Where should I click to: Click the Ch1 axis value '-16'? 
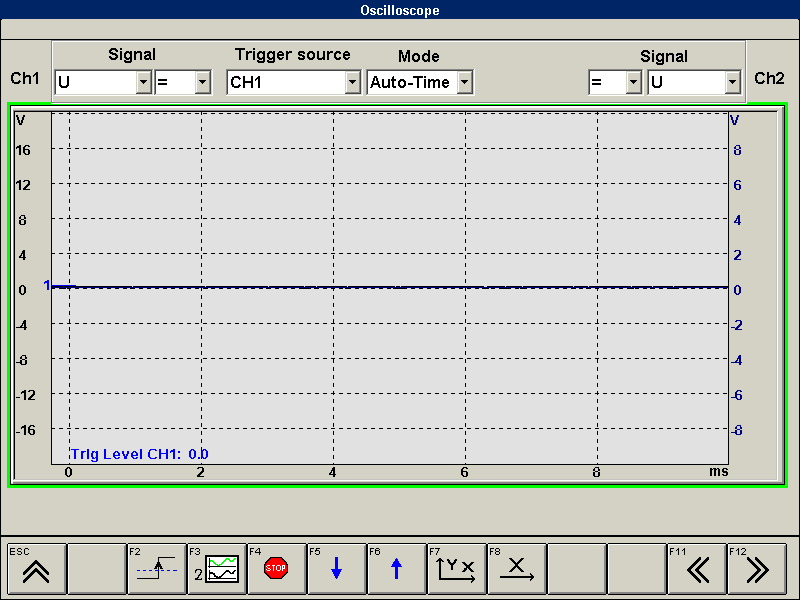[26, 430]
